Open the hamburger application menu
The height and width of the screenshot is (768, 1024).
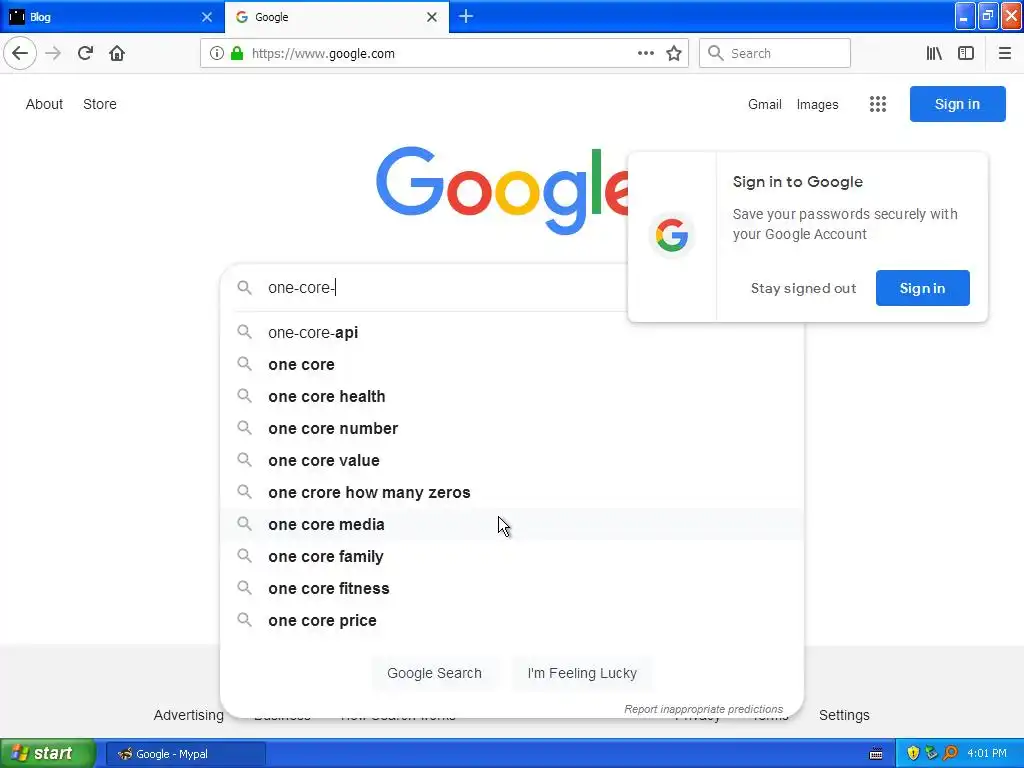pyautogui.click(x=1005, y=53)
